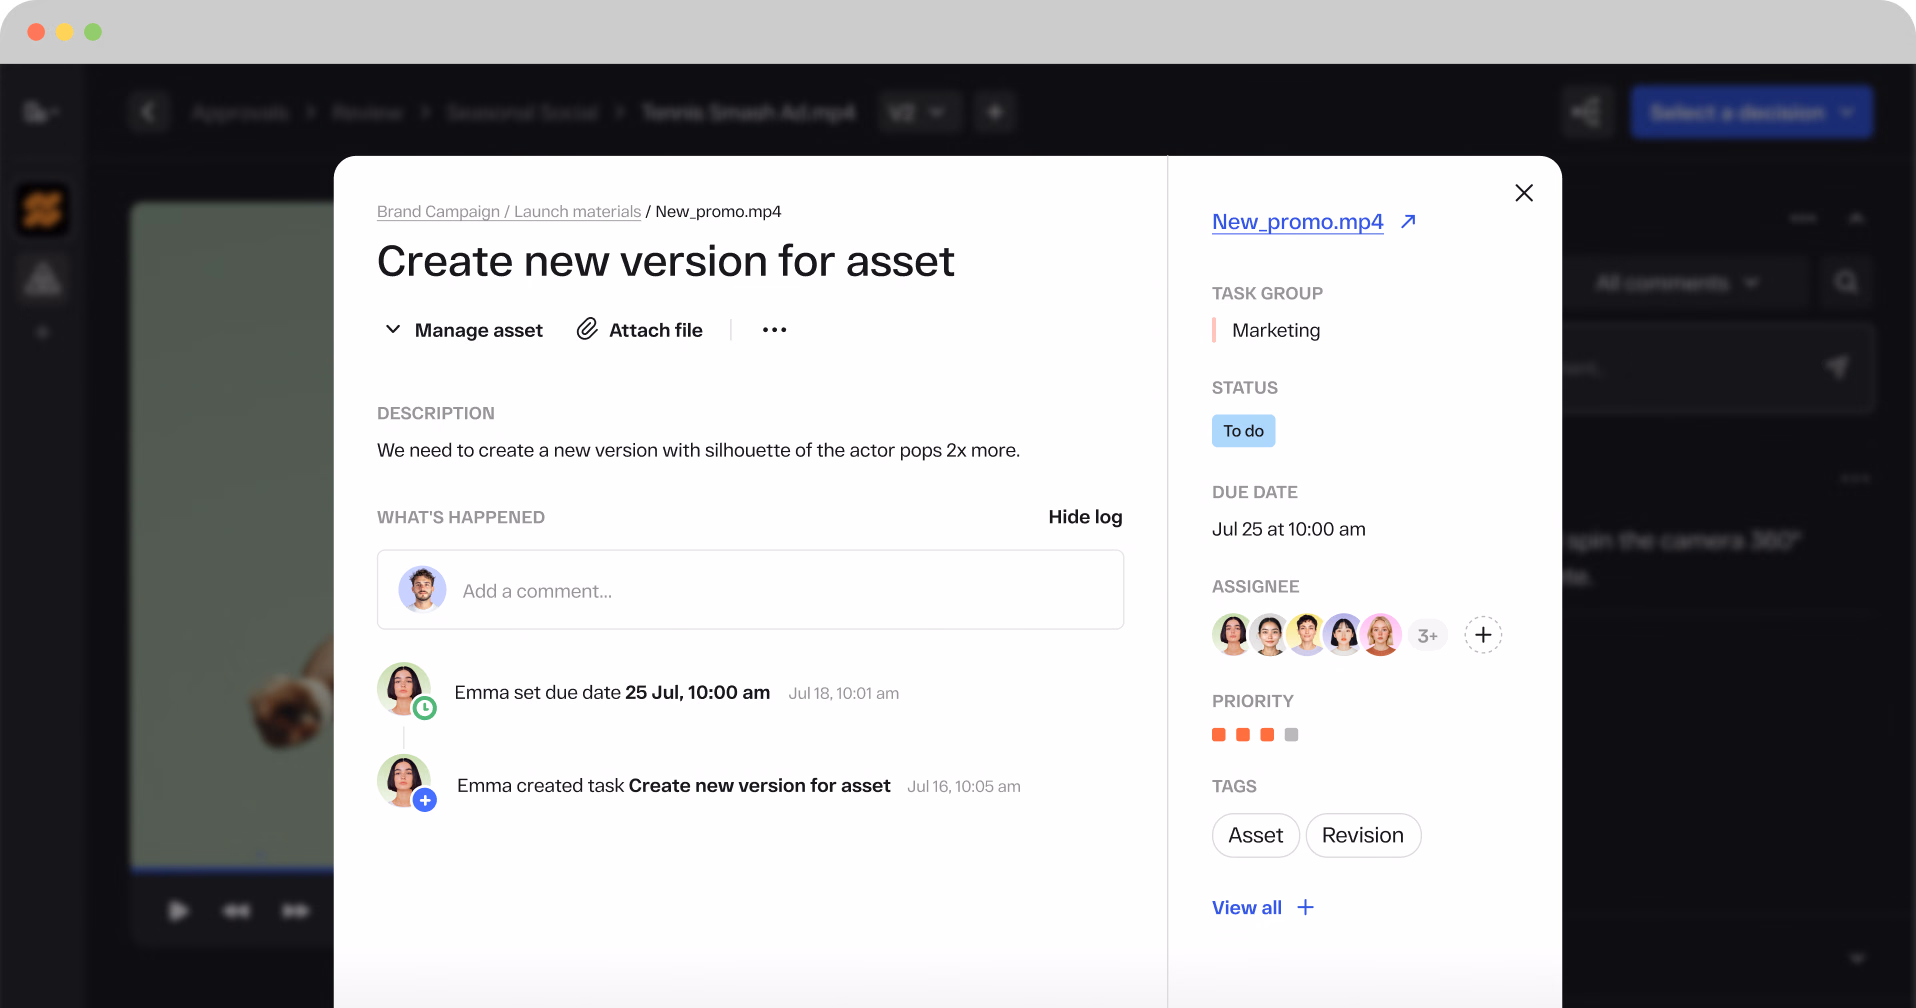Click the Add a comment field
The height and width of the screenshot is (1008, 1916).
pos(750,590)
